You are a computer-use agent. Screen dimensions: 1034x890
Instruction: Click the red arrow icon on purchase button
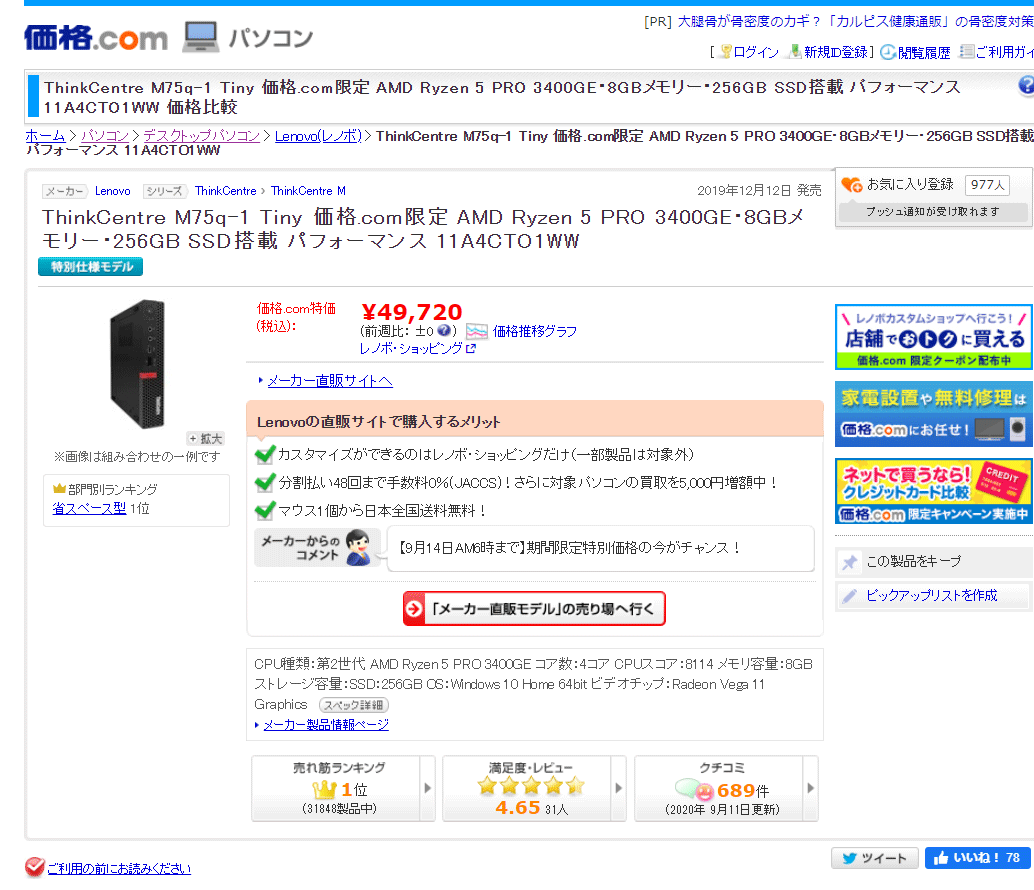414,608
